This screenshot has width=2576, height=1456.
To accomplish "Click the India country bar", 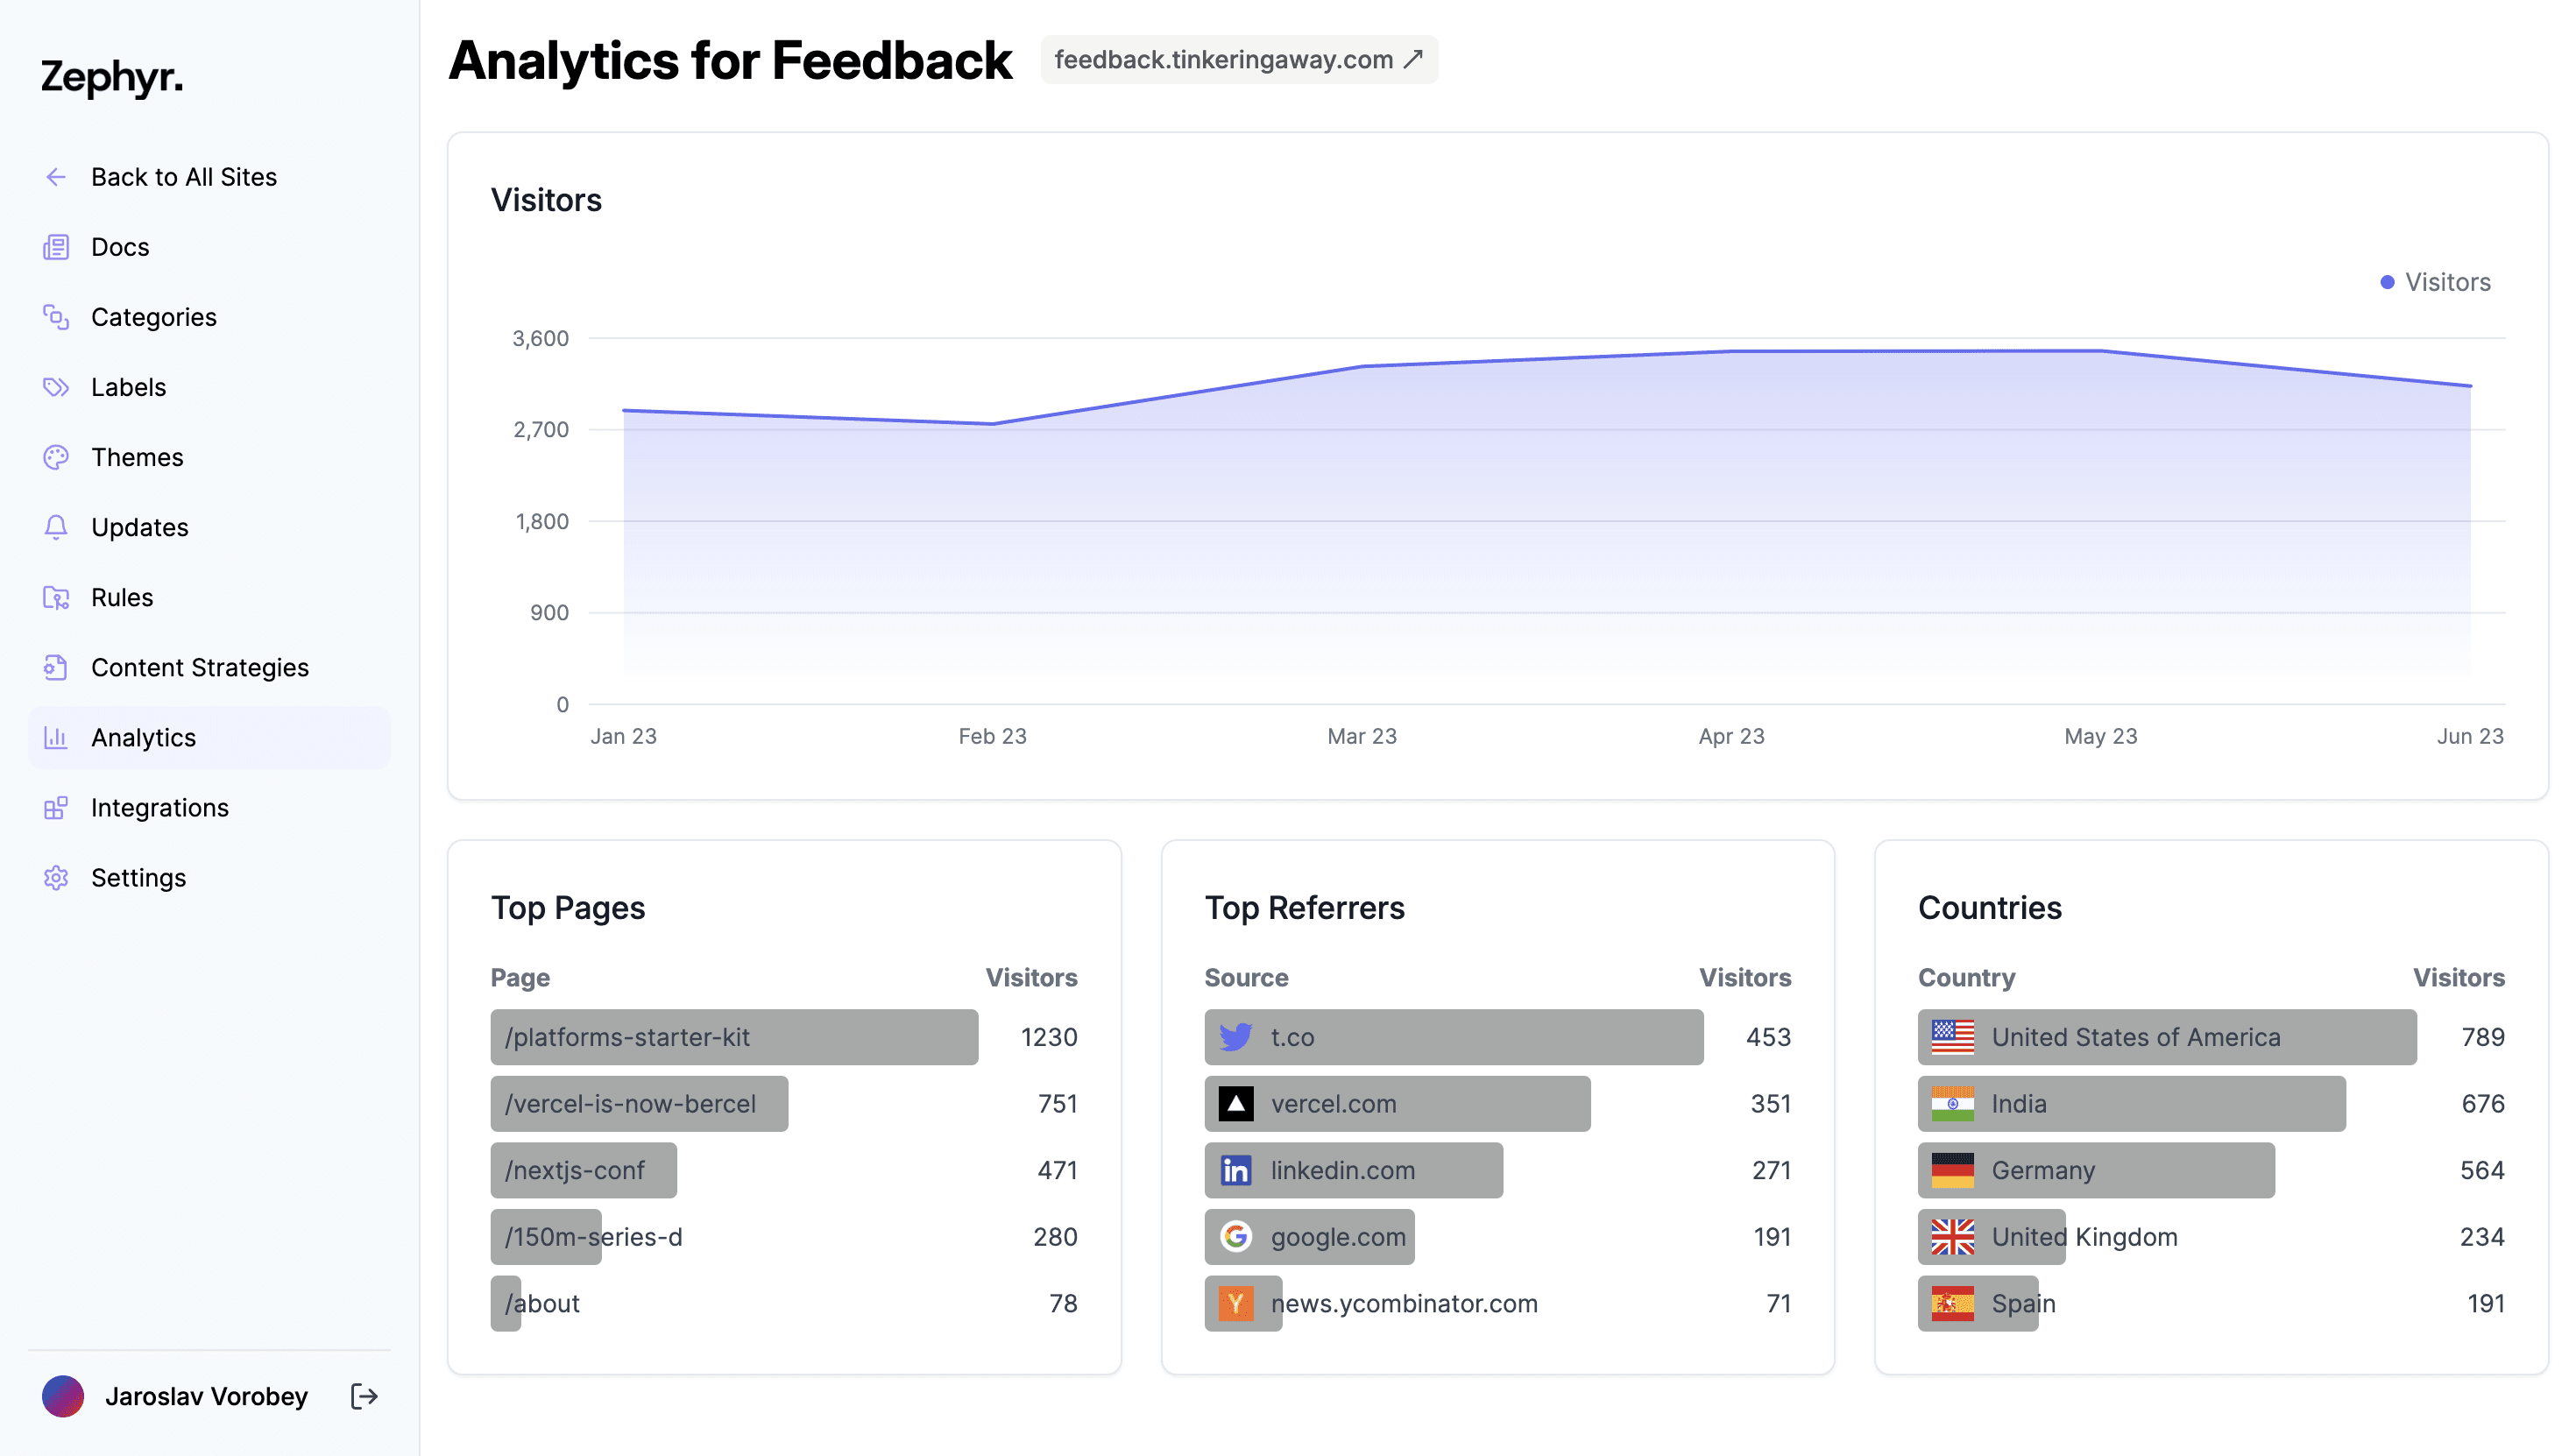I will (x=2130, y=1103).
